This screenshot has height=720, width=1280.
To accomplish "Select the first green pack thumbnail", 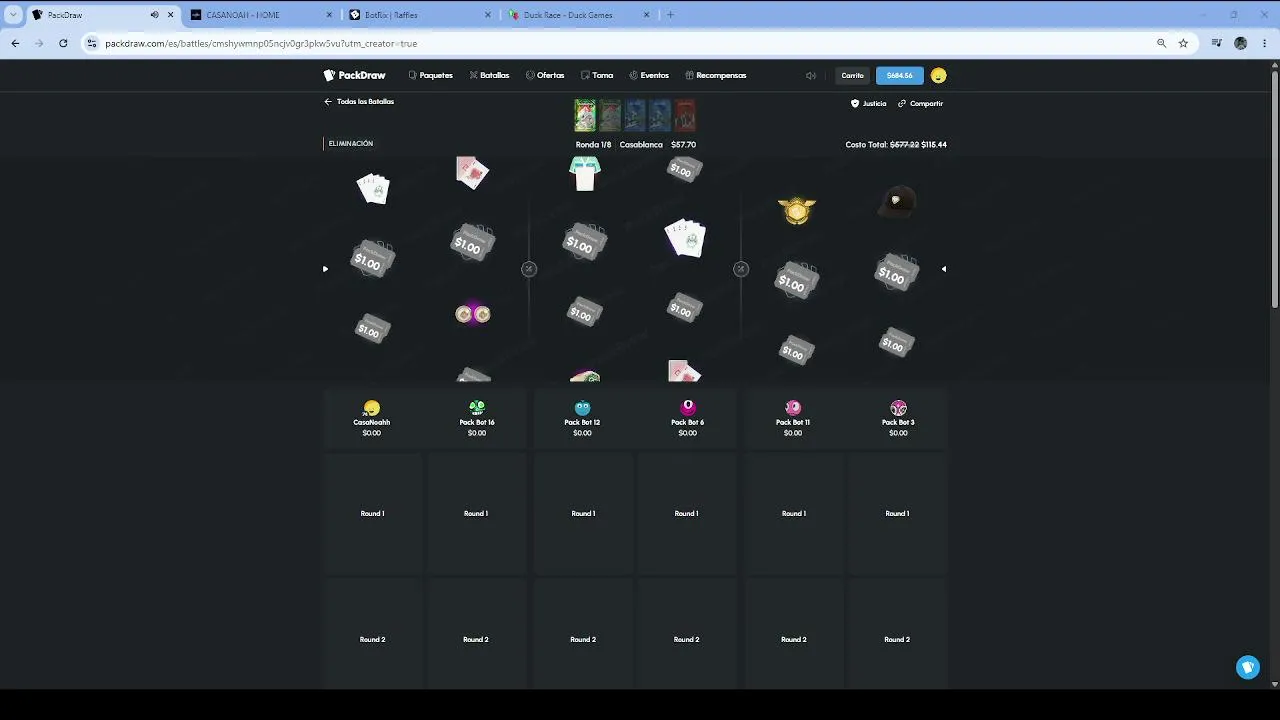I will tap(585, 115).
